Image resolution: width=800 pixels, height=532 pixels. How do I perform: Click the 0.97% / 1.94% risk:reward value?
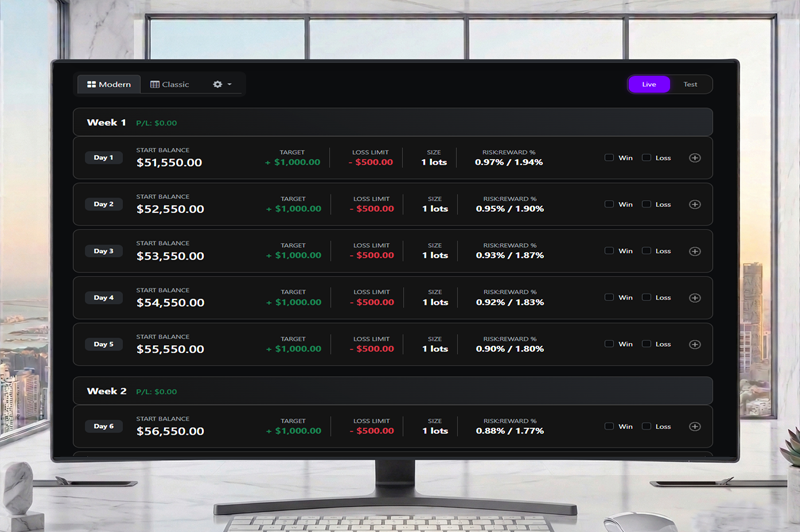(509, 162)
